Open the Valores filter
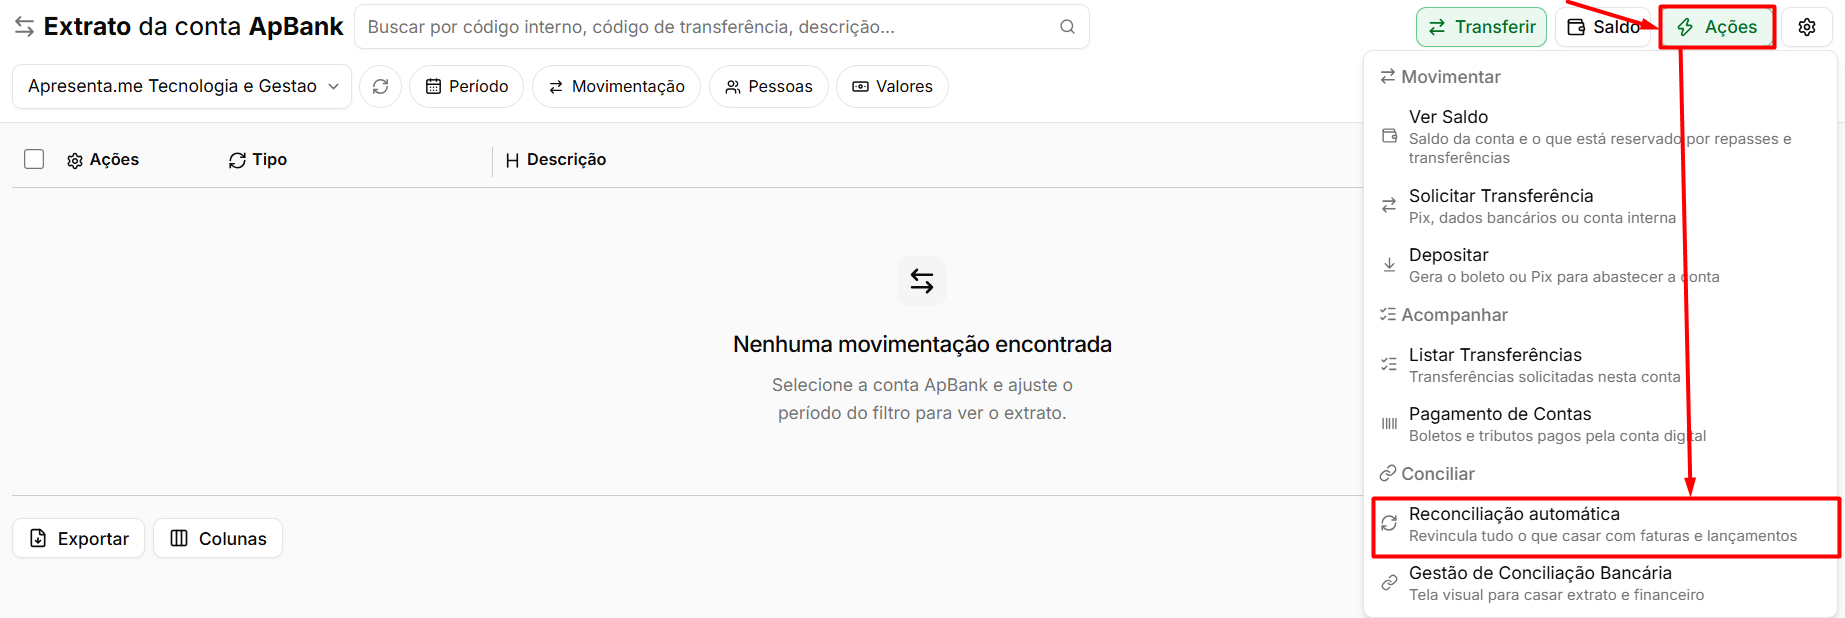 (893, 87)
